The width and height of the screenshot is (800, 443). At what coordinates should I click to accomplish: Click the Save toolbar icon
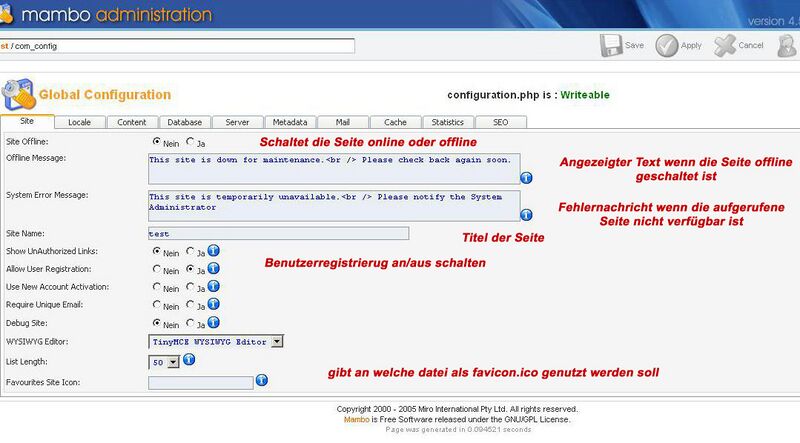[611, 45]
